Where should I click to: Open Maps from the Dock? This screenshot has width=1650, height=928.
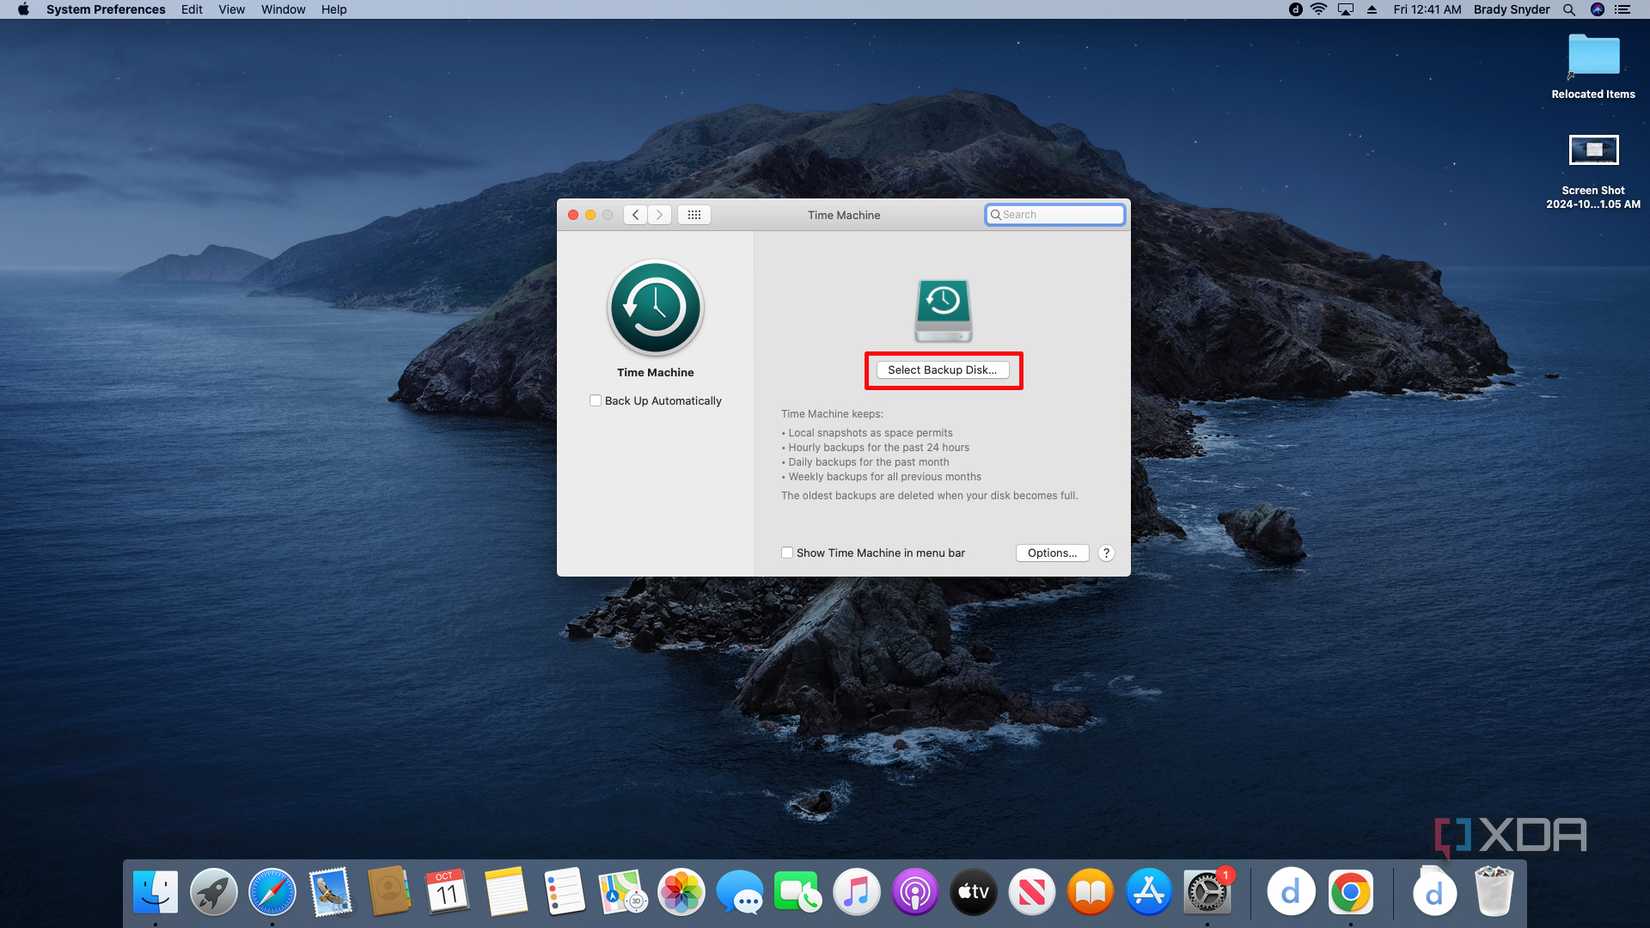tap(623, 892)
